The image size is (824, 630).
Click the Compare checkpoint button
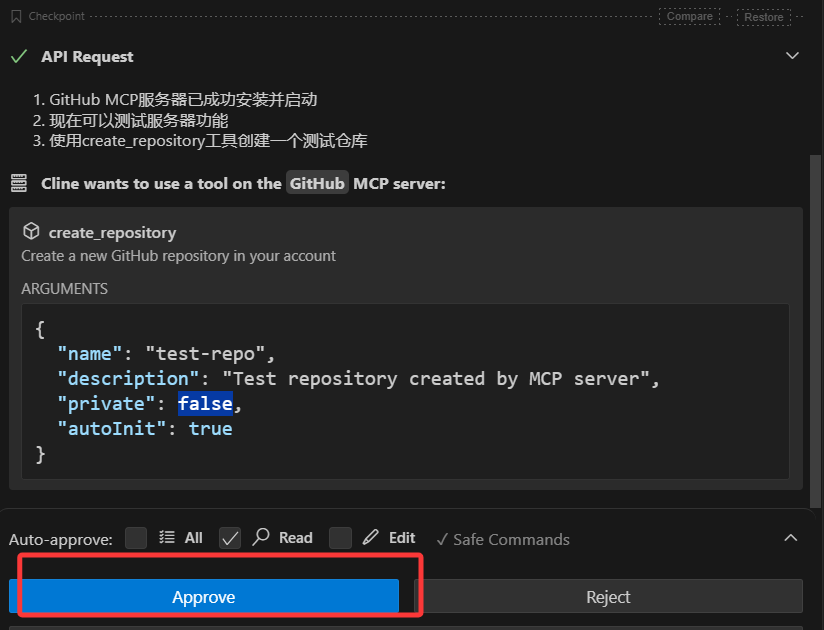689,16
